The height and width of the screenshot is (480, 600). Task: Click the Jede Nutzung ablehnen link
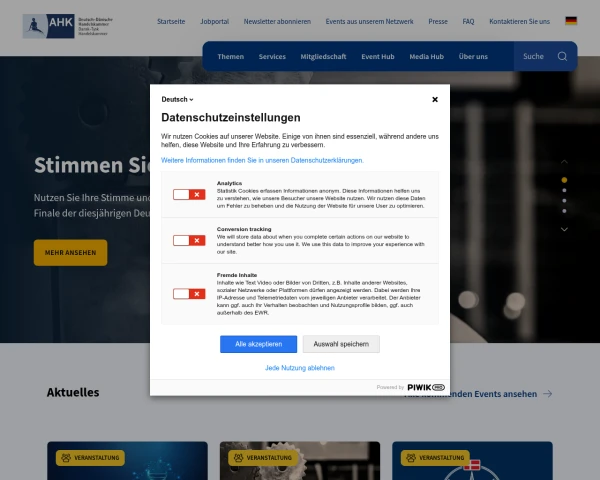300,368
